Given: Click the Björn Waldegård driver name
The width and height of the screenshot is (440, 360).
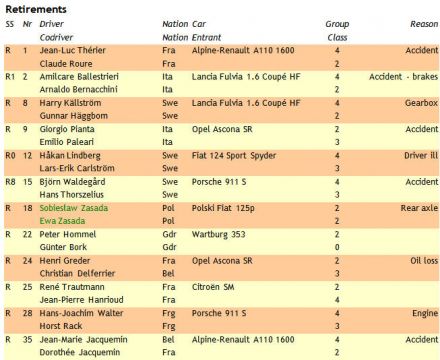Looking at the screenshot, I should 72,182.
